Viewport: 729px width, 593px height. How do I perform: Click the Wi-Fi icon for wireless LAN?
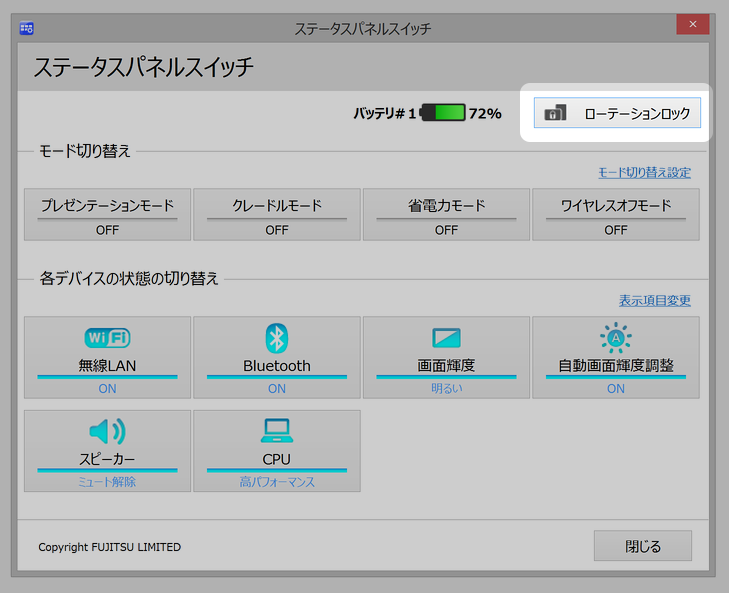coord(107,338)
